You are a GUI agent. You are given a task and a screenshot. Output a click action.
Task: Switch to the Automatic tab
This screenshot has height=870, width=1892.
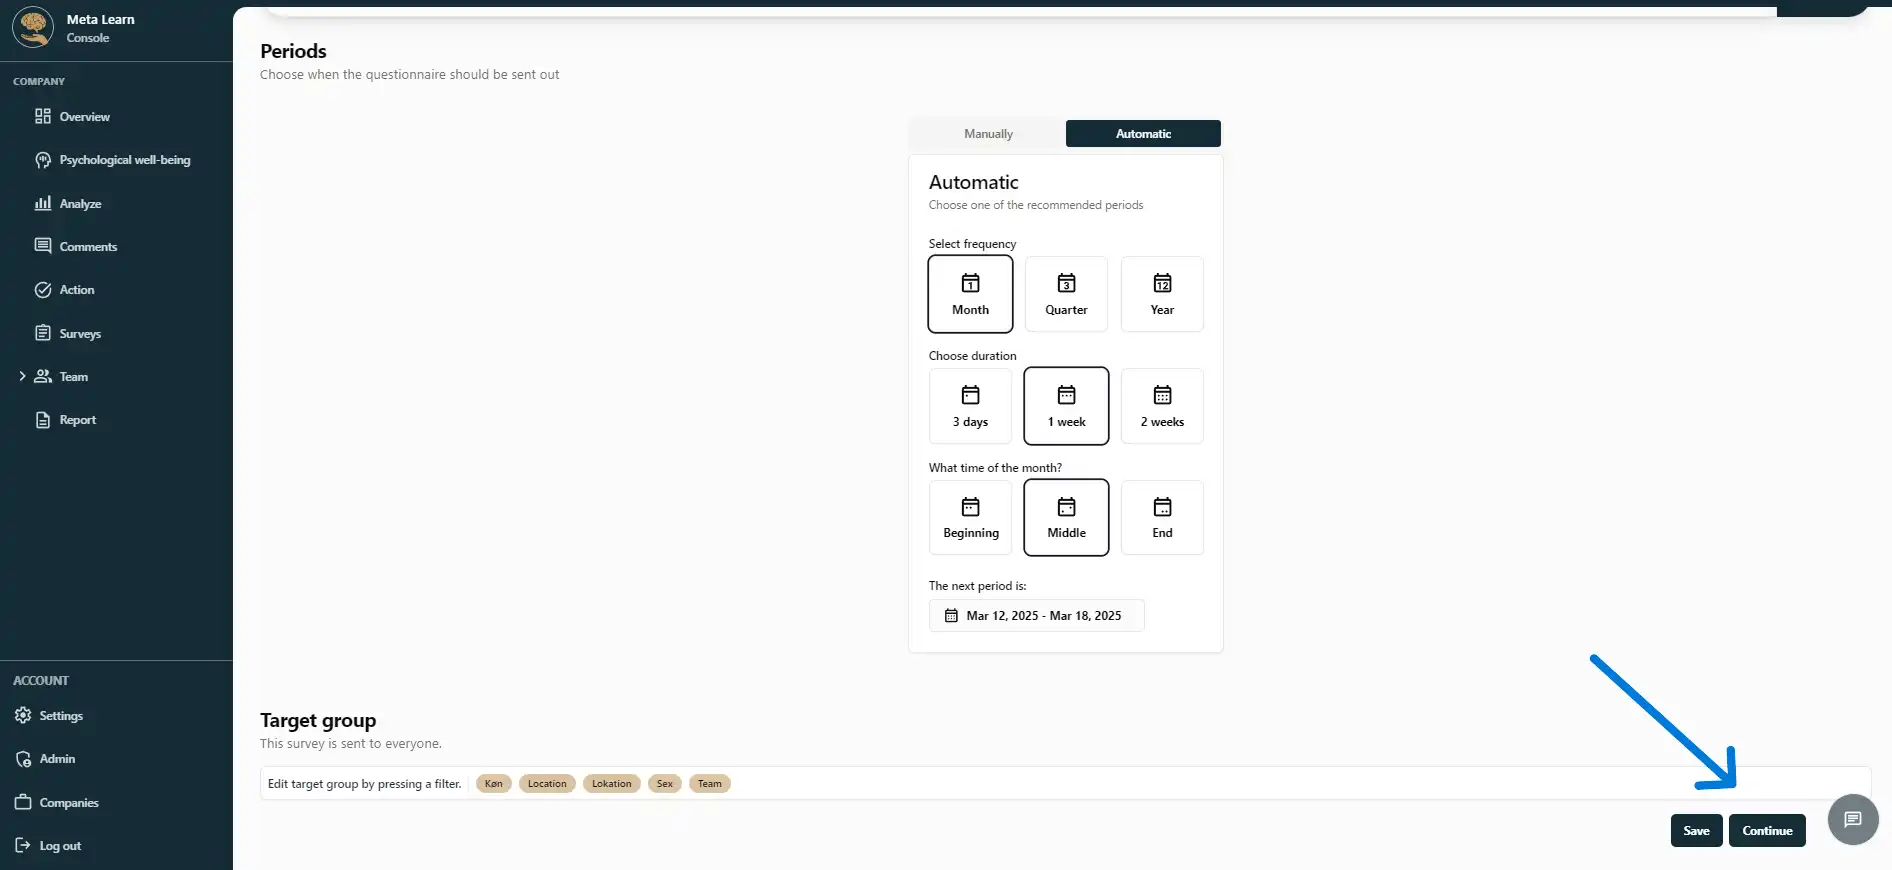1143,134
